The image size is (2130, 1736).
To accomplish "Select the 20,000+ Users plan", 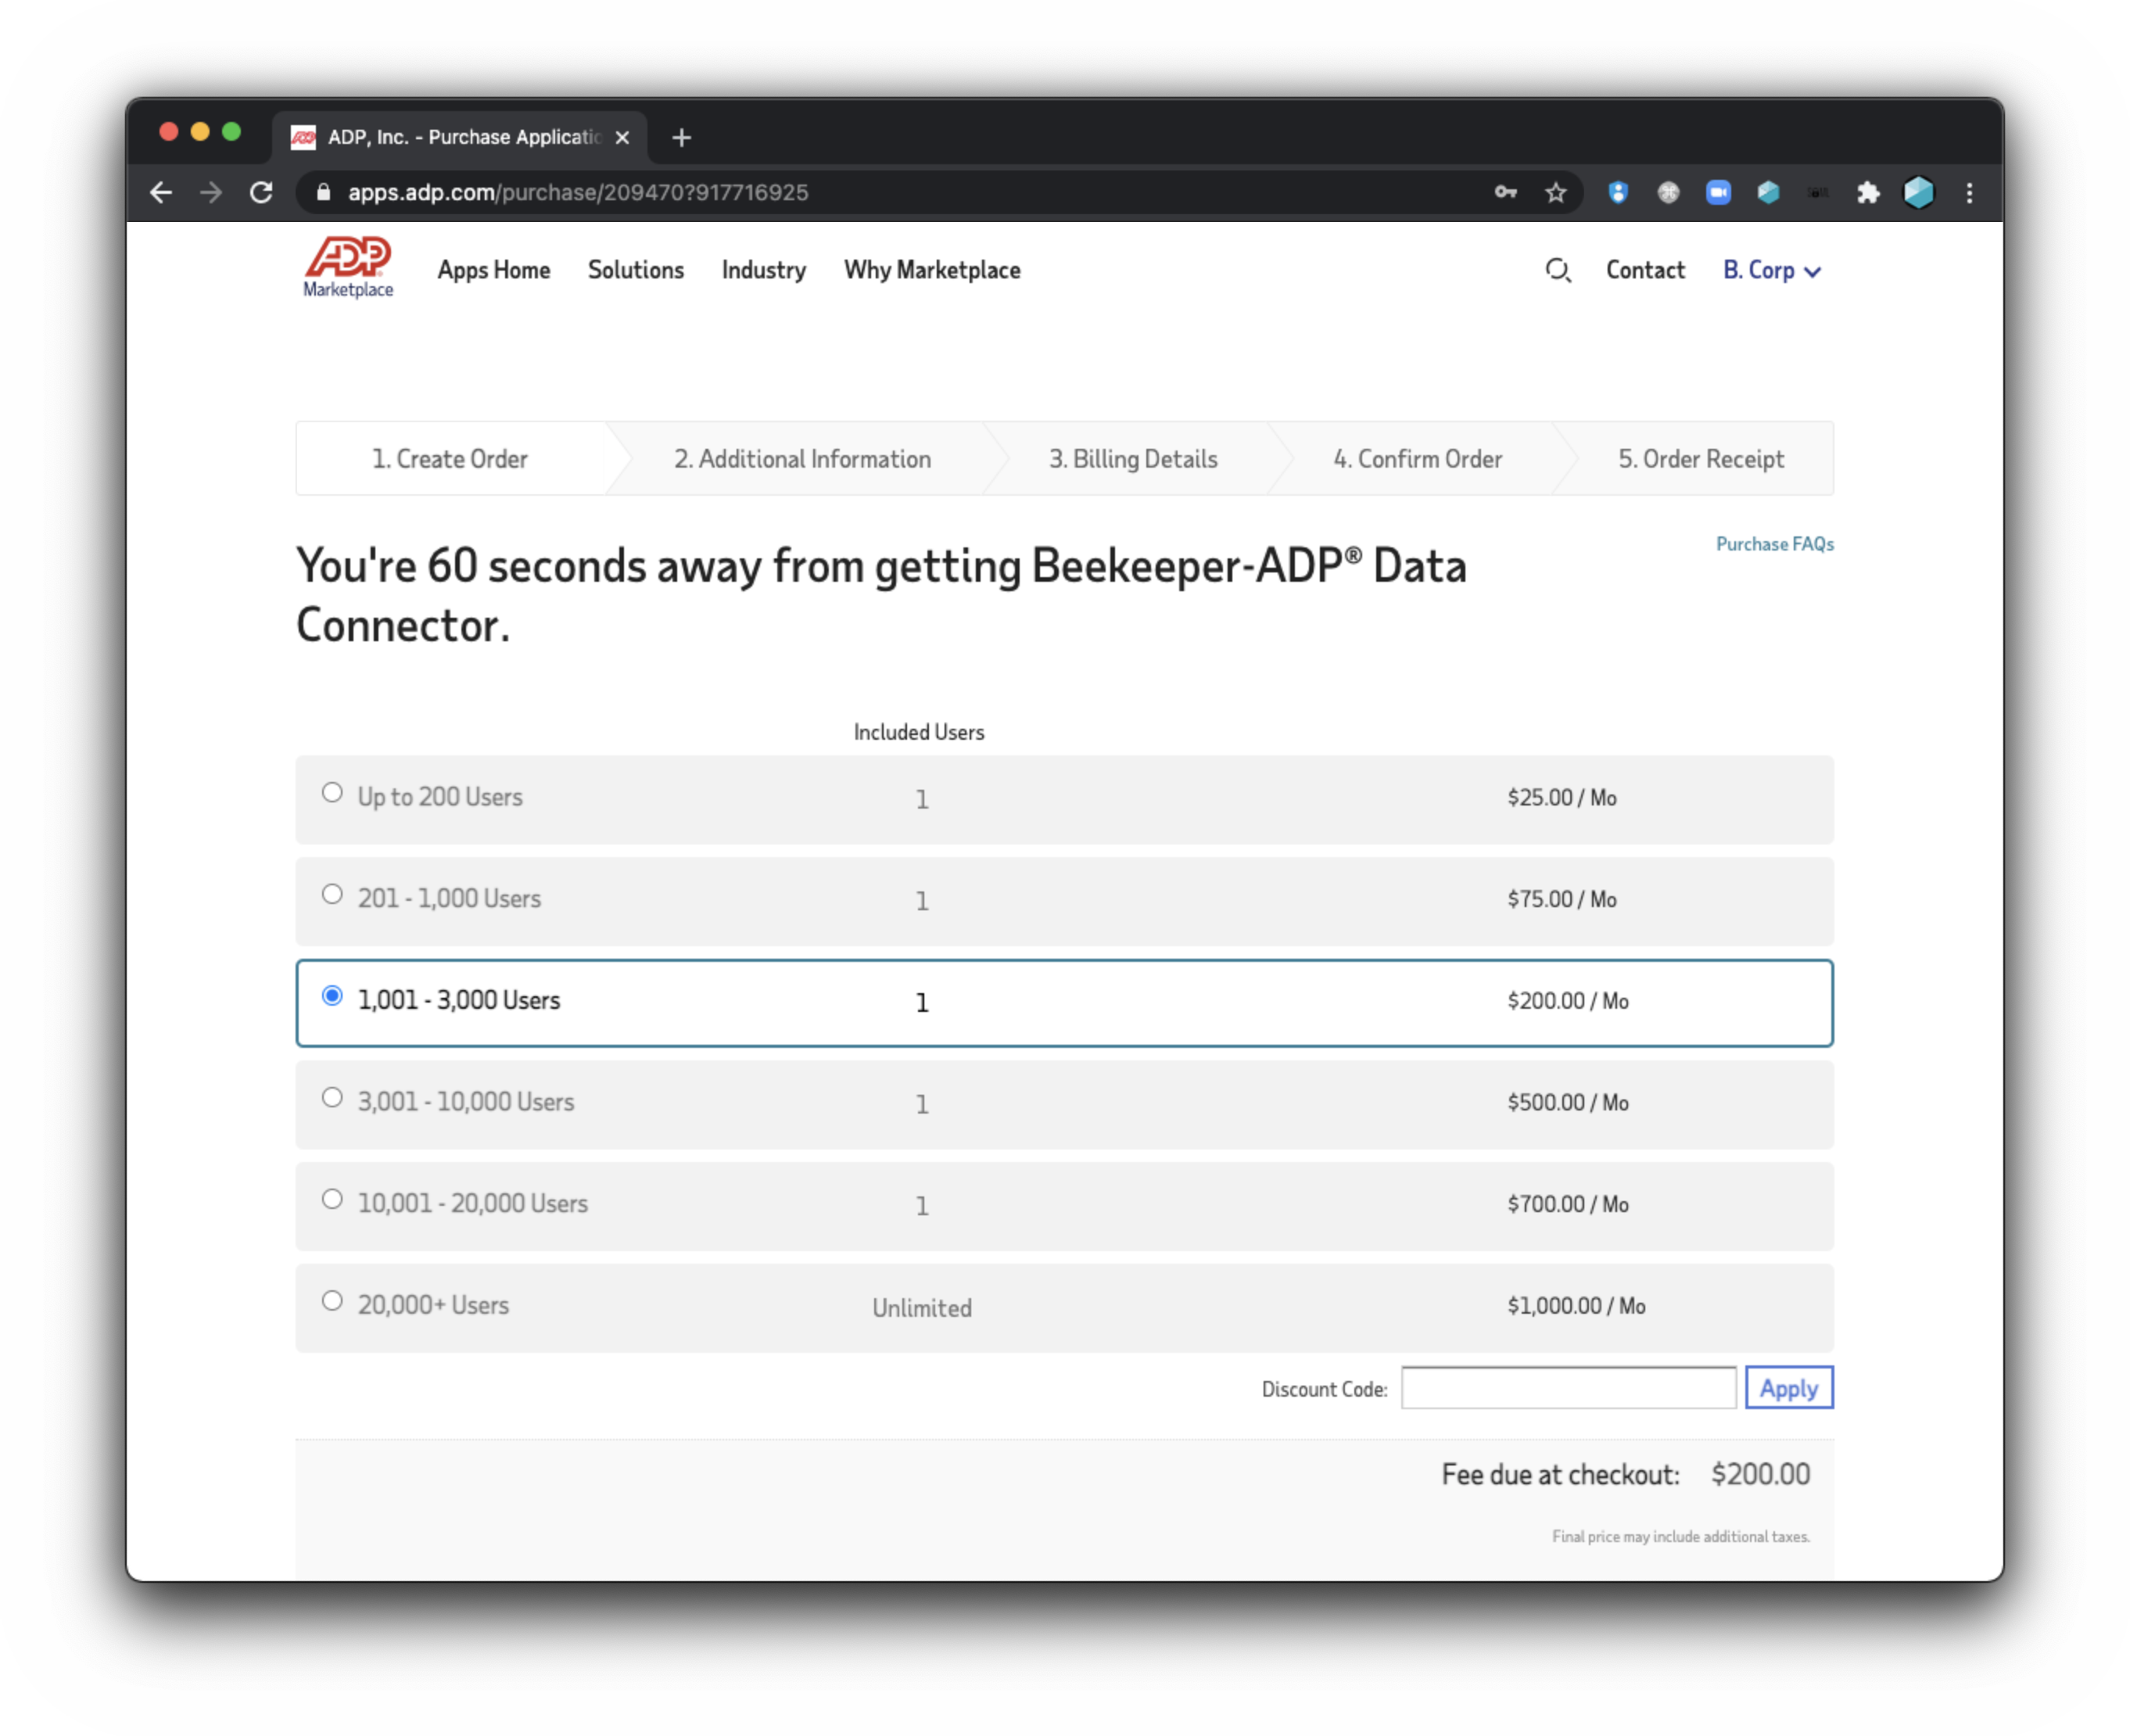I will [332, 1301].
